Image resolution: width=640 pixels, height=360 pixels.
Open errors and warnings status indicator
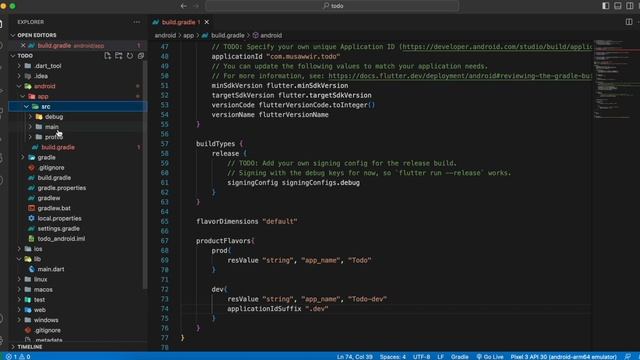[18, 356]
